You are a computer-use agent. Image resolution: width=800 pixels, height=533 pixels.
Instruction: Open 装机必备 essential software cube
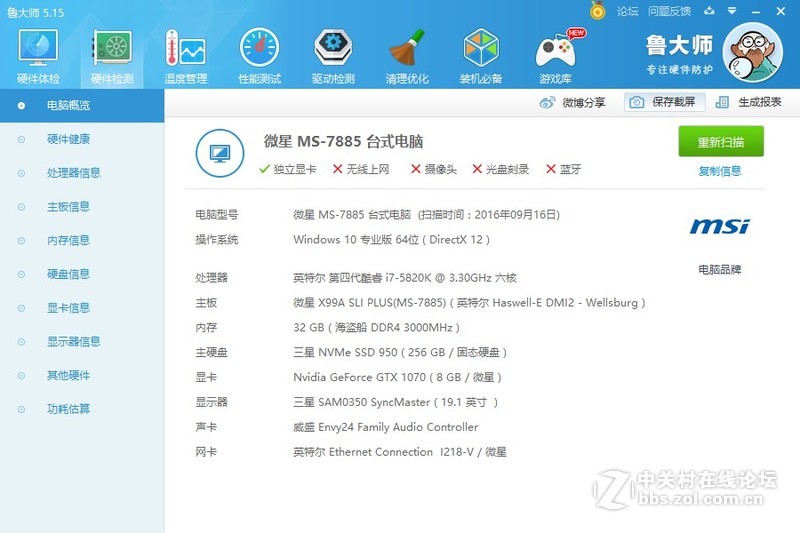pyautogui.click(x=481, y=56)
